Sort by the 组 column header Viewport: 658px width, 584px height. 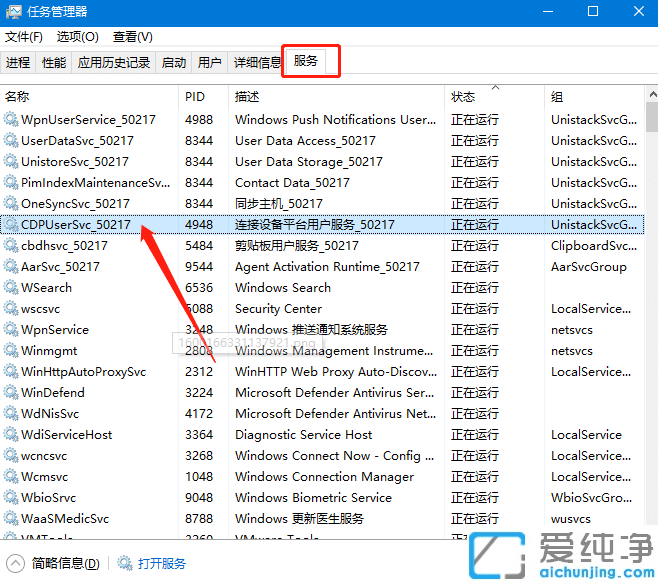594,97
